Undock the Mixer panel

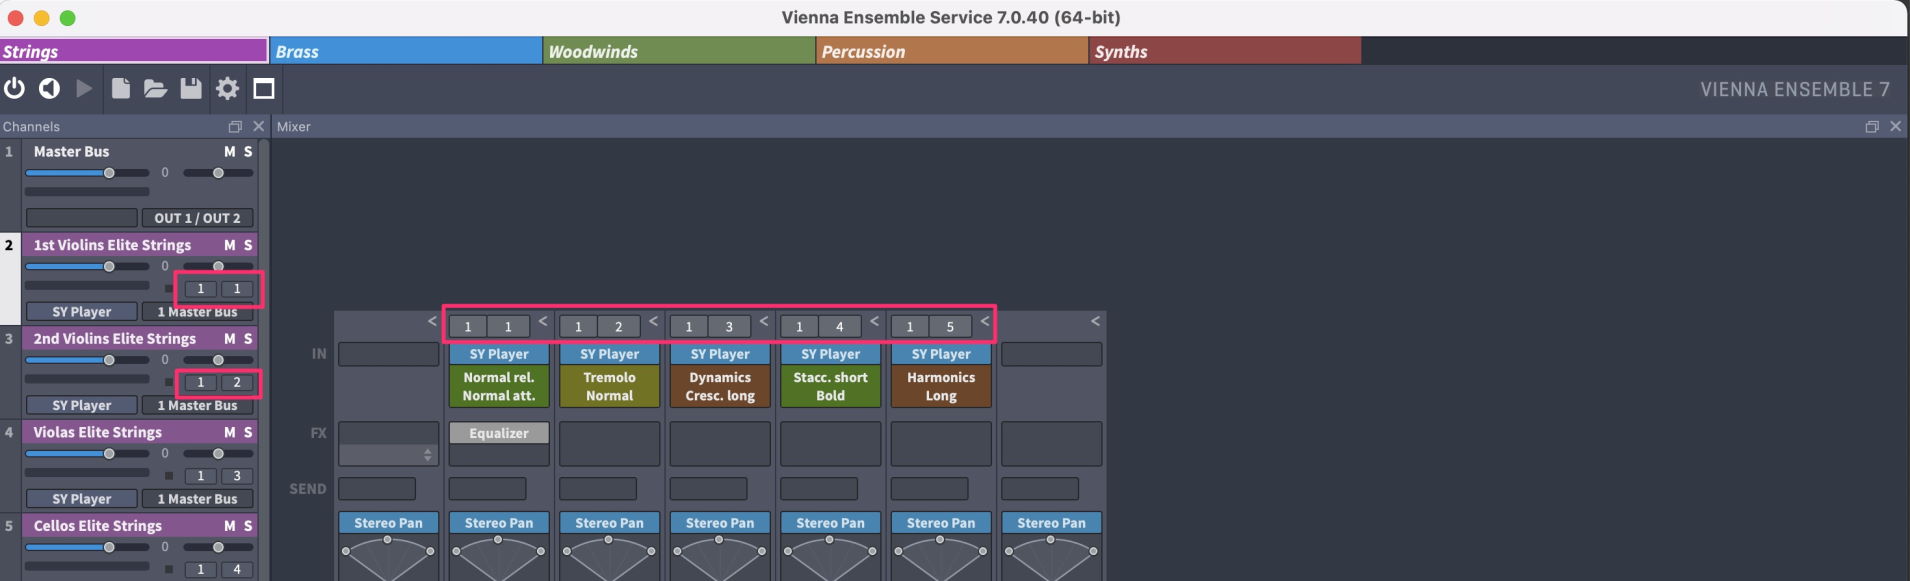(1872, 127)
